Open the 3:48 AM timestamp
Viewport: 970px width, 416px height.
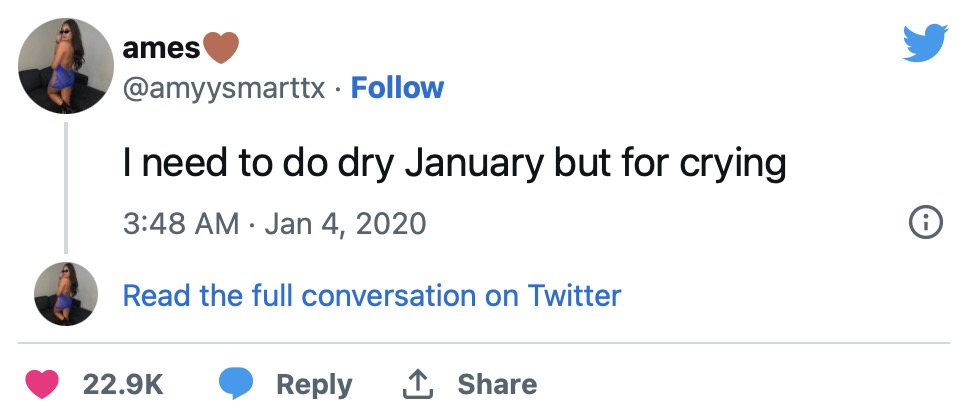coord(181,223)
